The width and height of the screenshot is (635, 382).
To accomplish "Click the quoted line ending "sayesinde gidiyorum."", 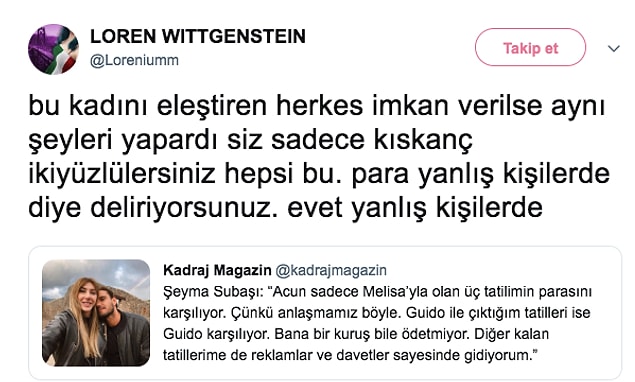I will tap(350, 355).
